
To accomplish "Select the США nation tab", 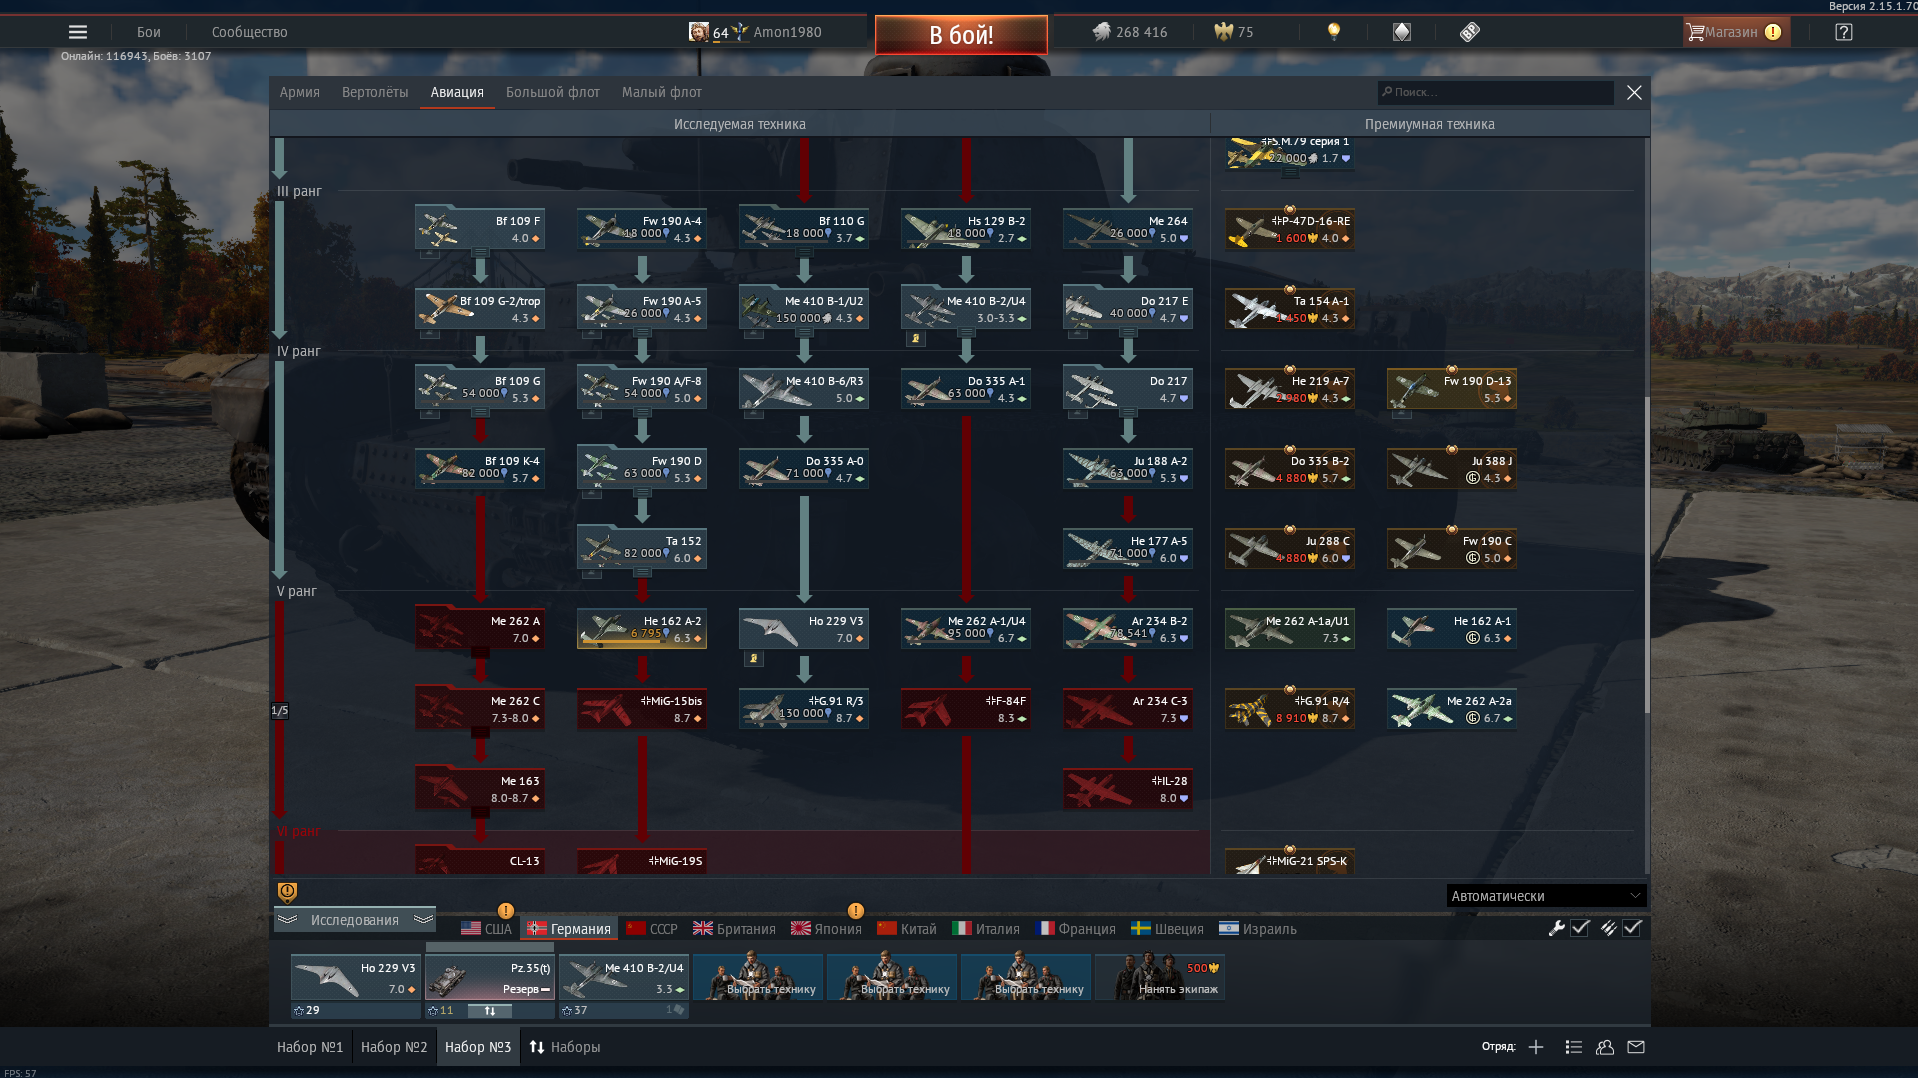I will click(486, 929).
